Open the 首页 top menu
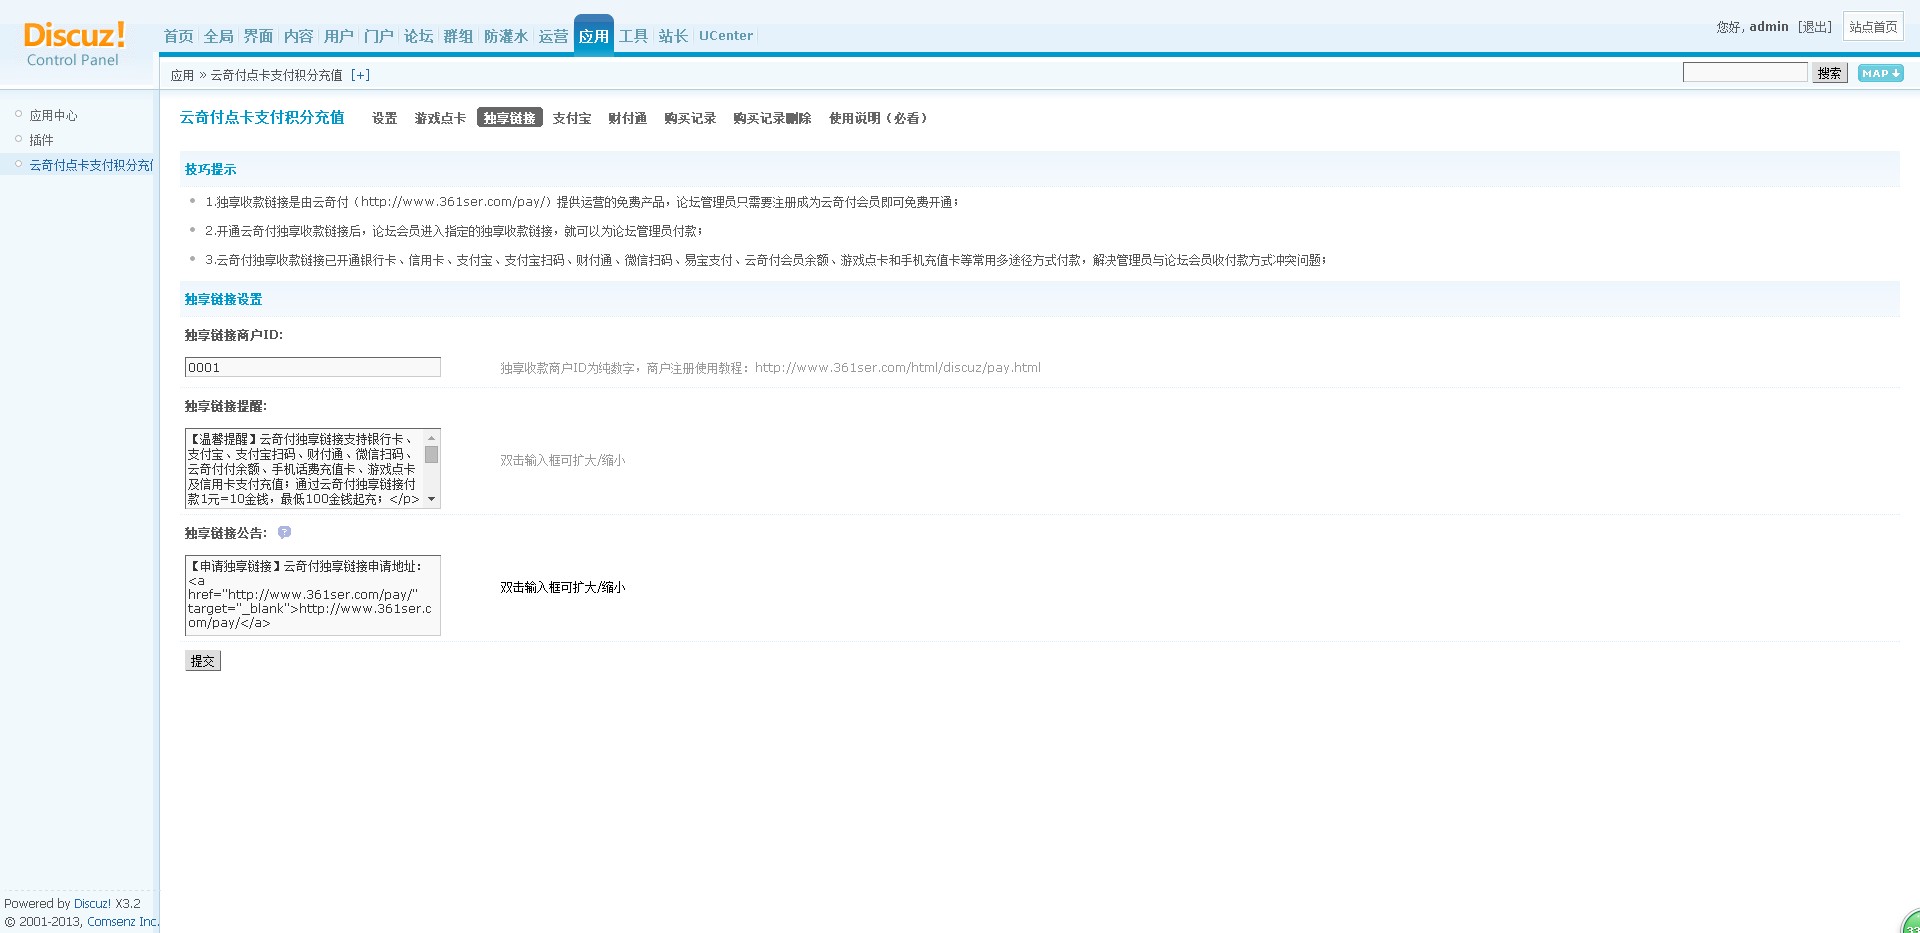1920x933 pixels. click(178, 36)
